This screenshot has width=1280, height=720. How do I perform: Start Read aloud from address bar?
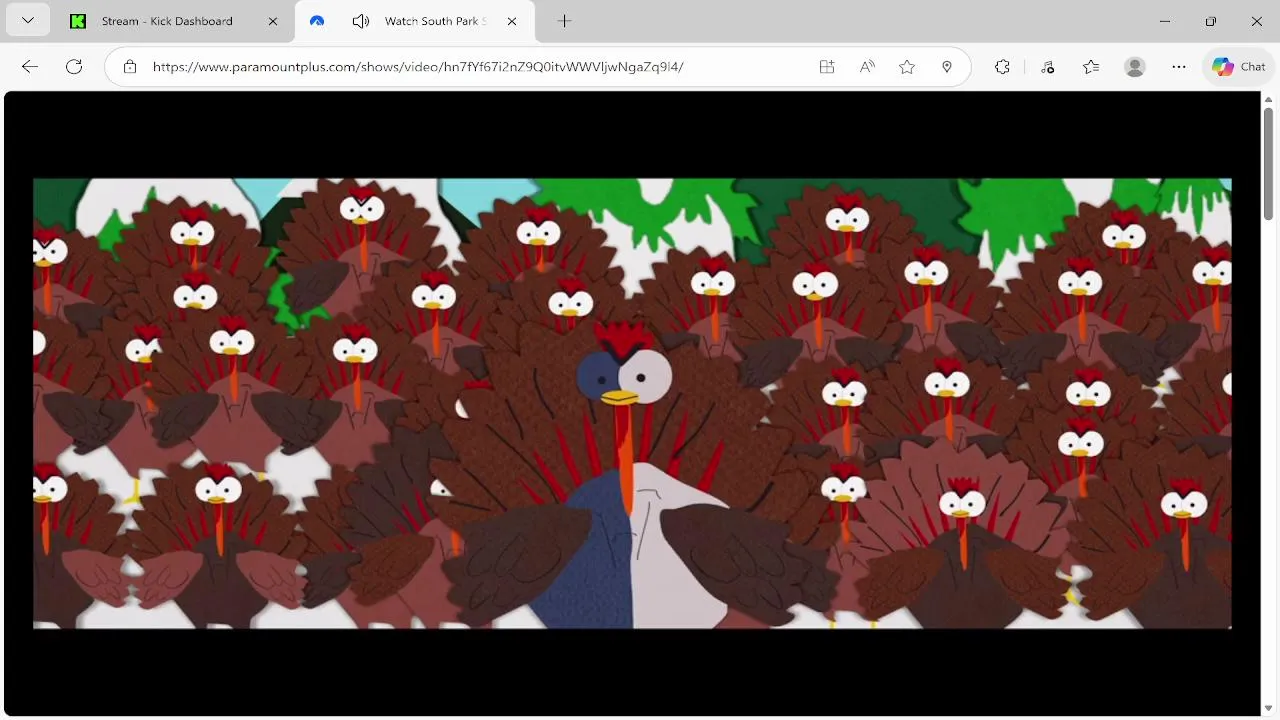tap(867, 67)
